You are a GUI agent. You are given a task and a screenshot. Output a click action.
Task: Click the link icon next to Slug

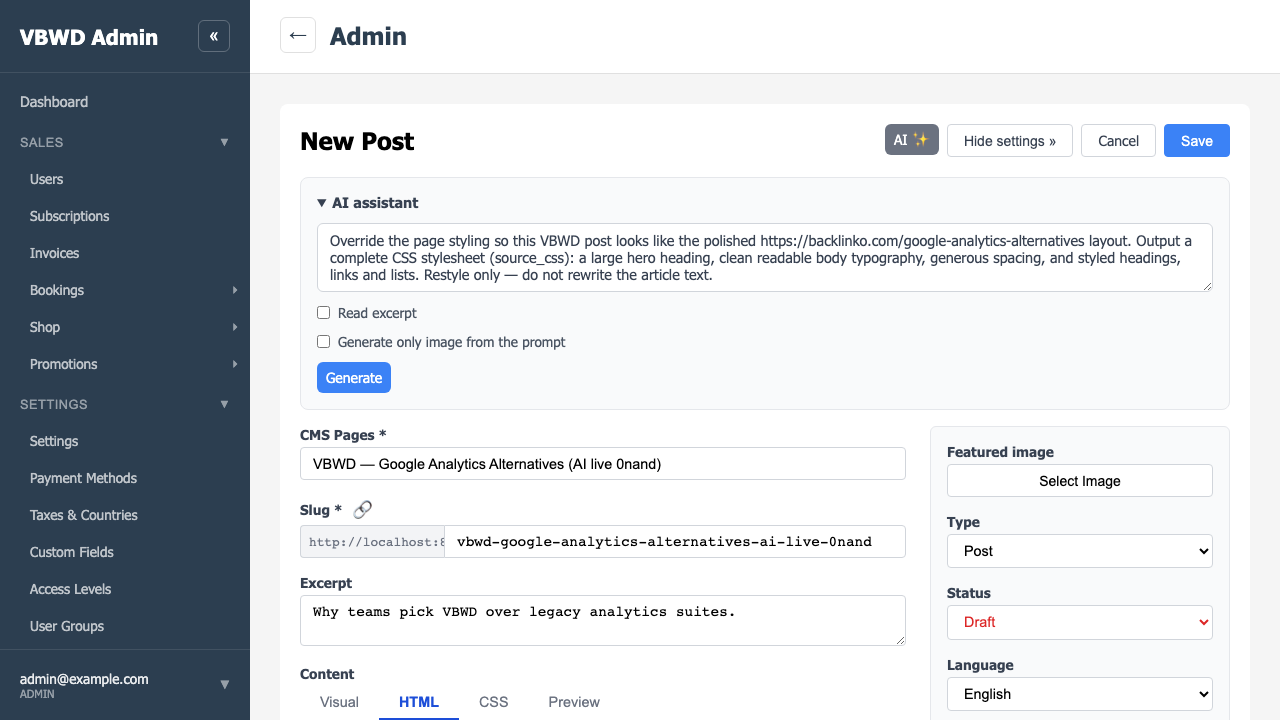(363, 510)
